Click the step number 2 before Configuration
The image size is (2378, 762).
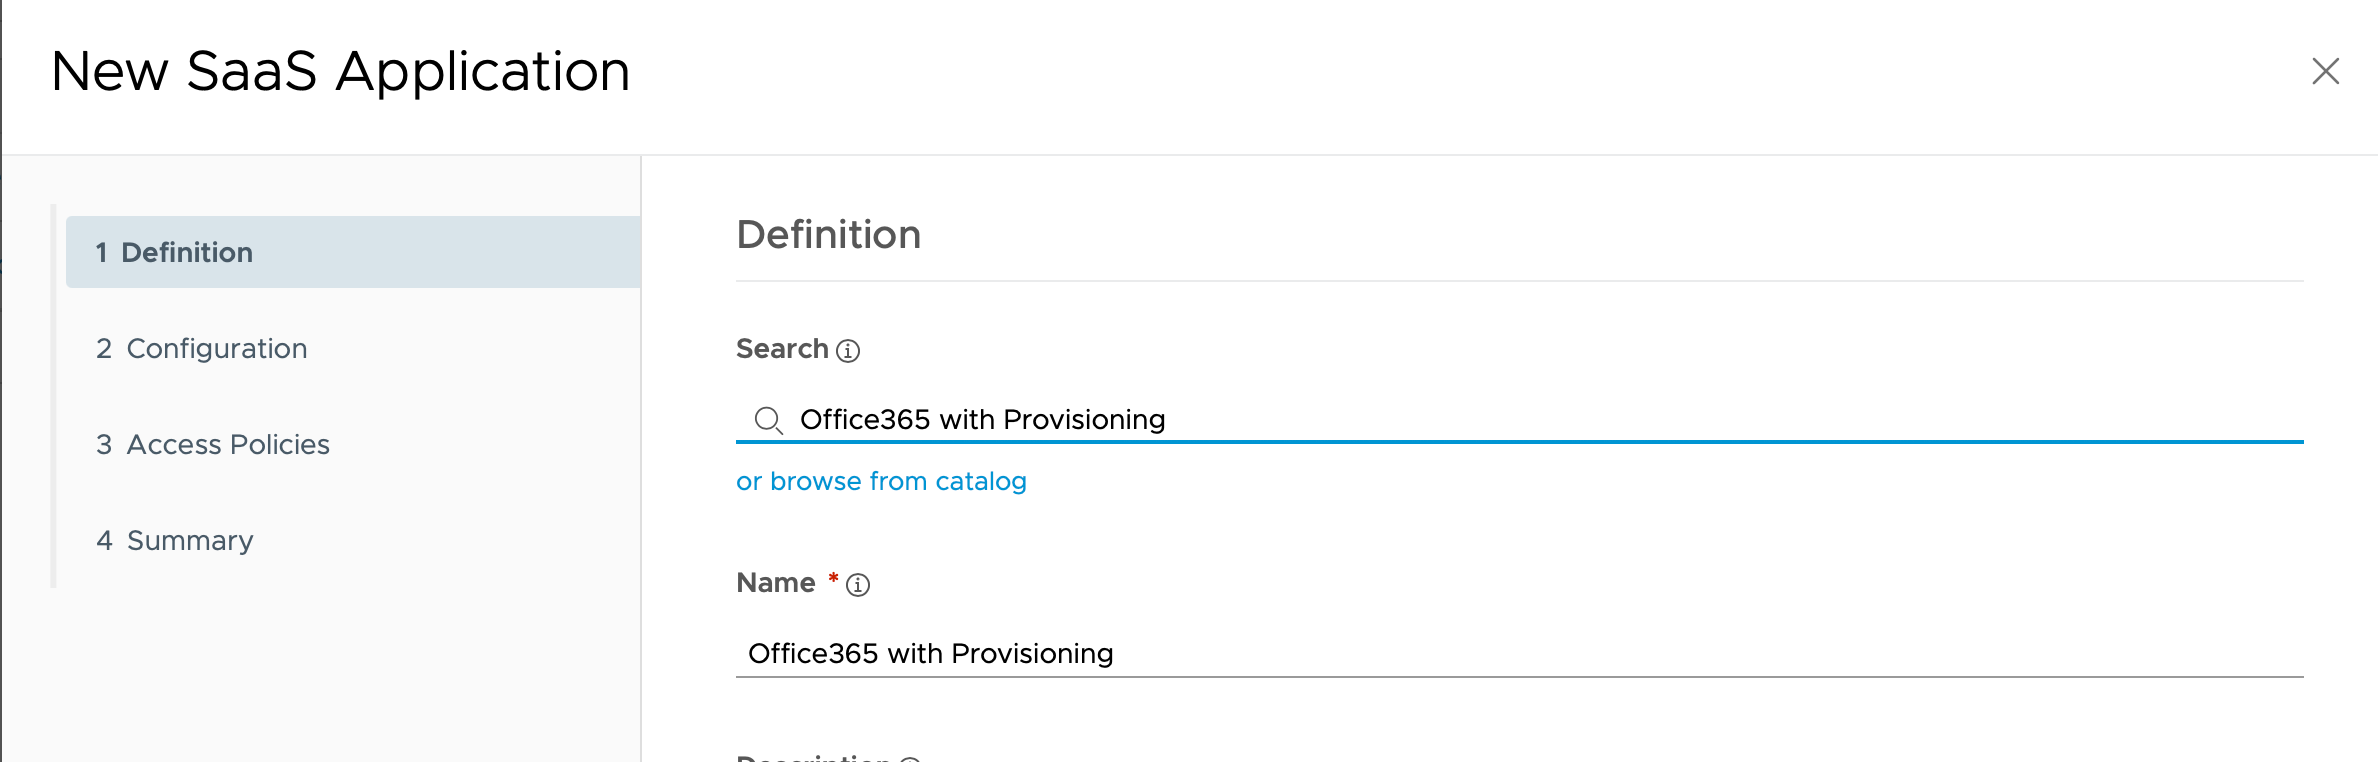click(x=104, y=348)
